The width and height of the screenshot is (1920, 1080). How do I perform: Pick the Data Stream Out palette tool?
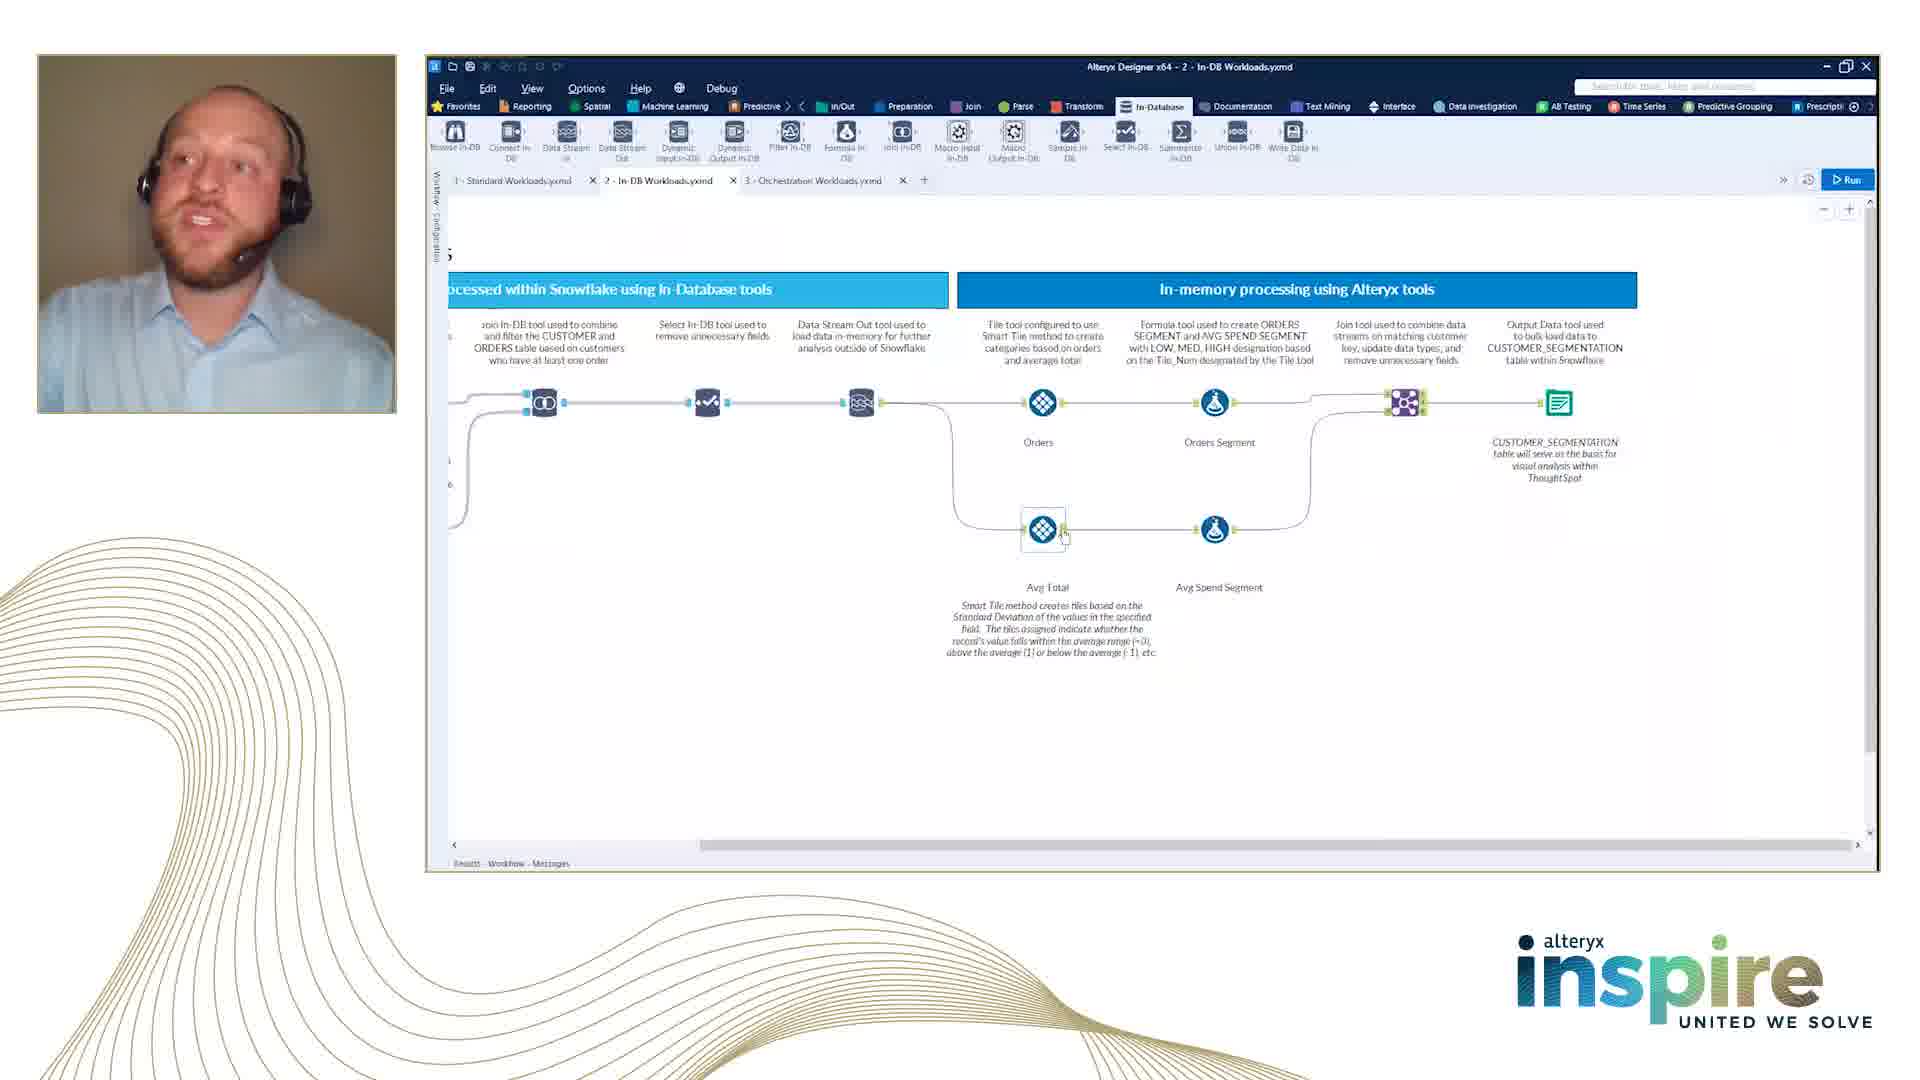click(x=622, y=141)
